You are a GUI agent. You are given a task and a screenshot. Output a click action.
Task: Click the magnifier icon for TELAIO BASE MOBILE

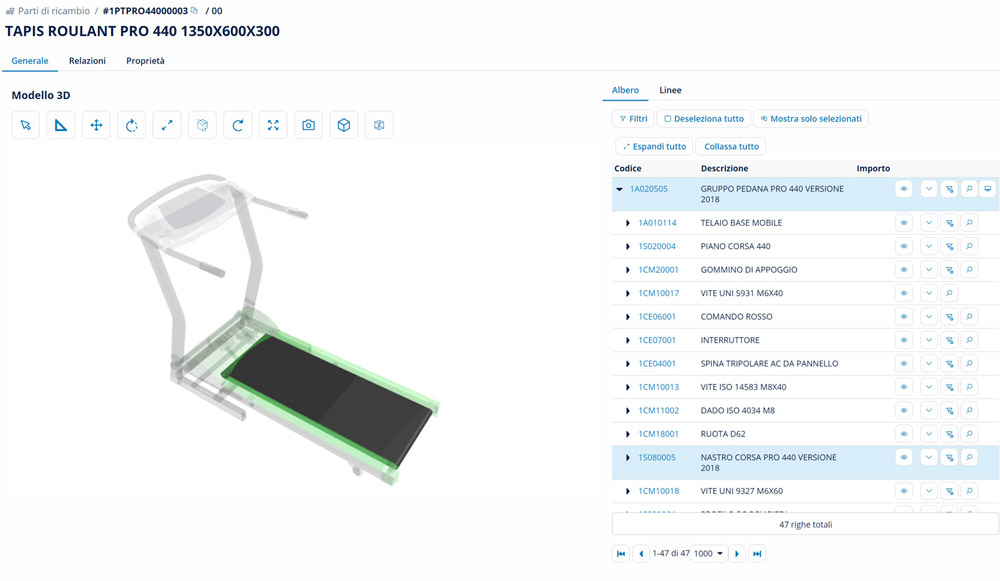(969, 223)
